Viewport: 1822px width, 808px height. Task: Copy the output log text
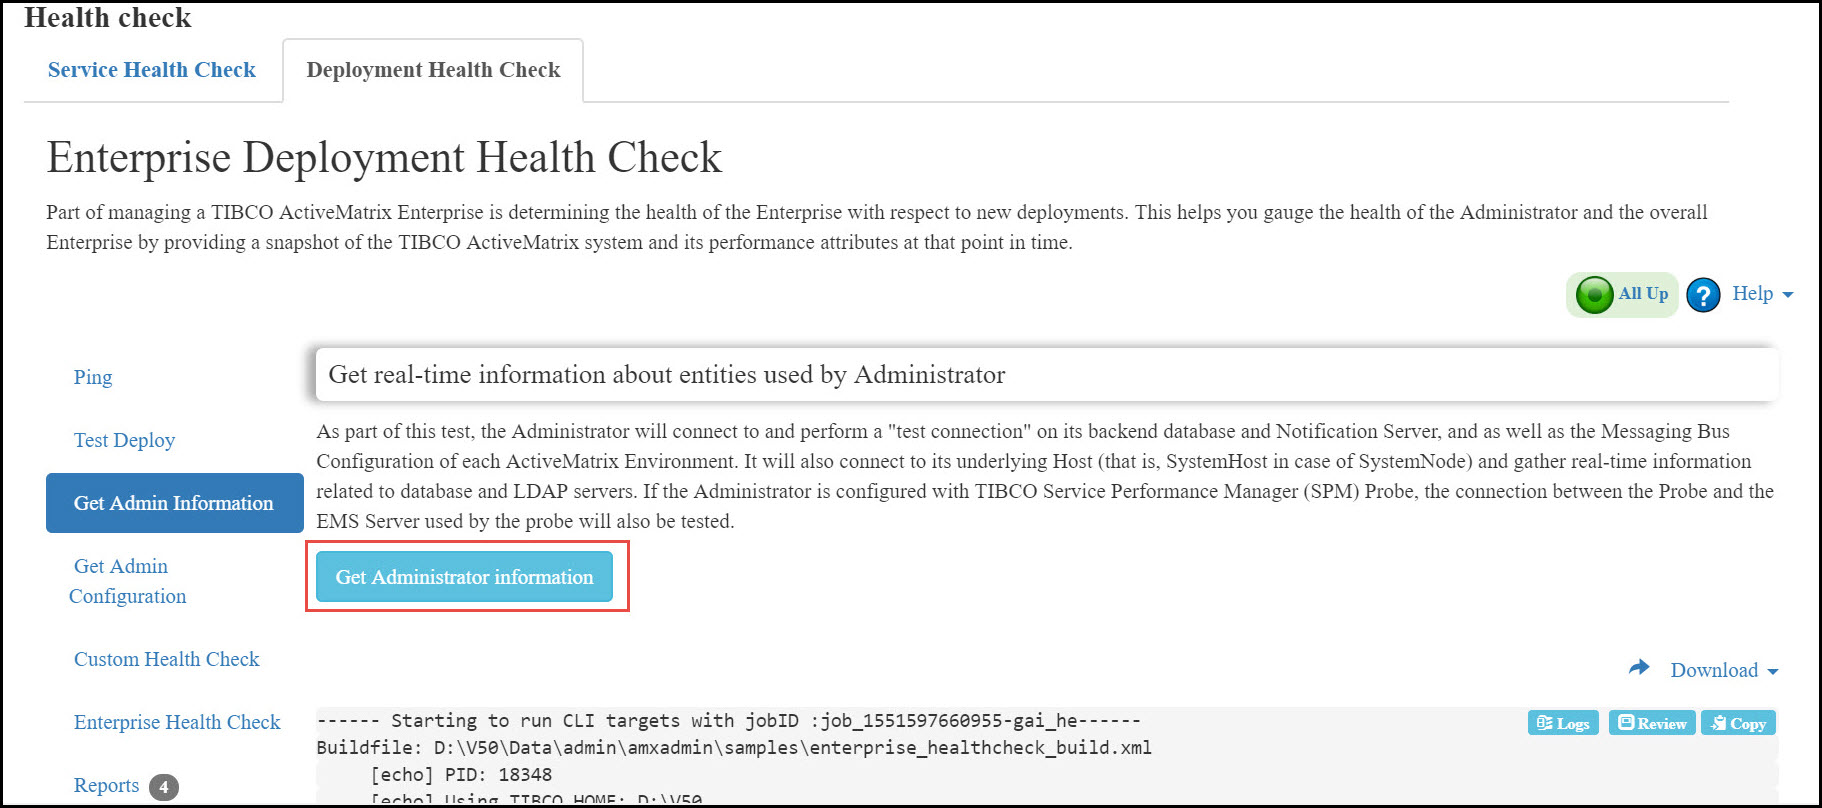[1738, 723]
